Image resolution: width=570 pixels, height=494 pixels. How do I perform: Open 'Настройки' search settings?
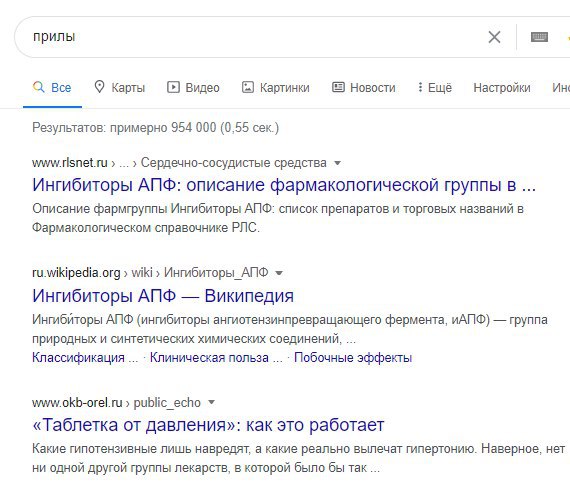[x=502, y=88]
